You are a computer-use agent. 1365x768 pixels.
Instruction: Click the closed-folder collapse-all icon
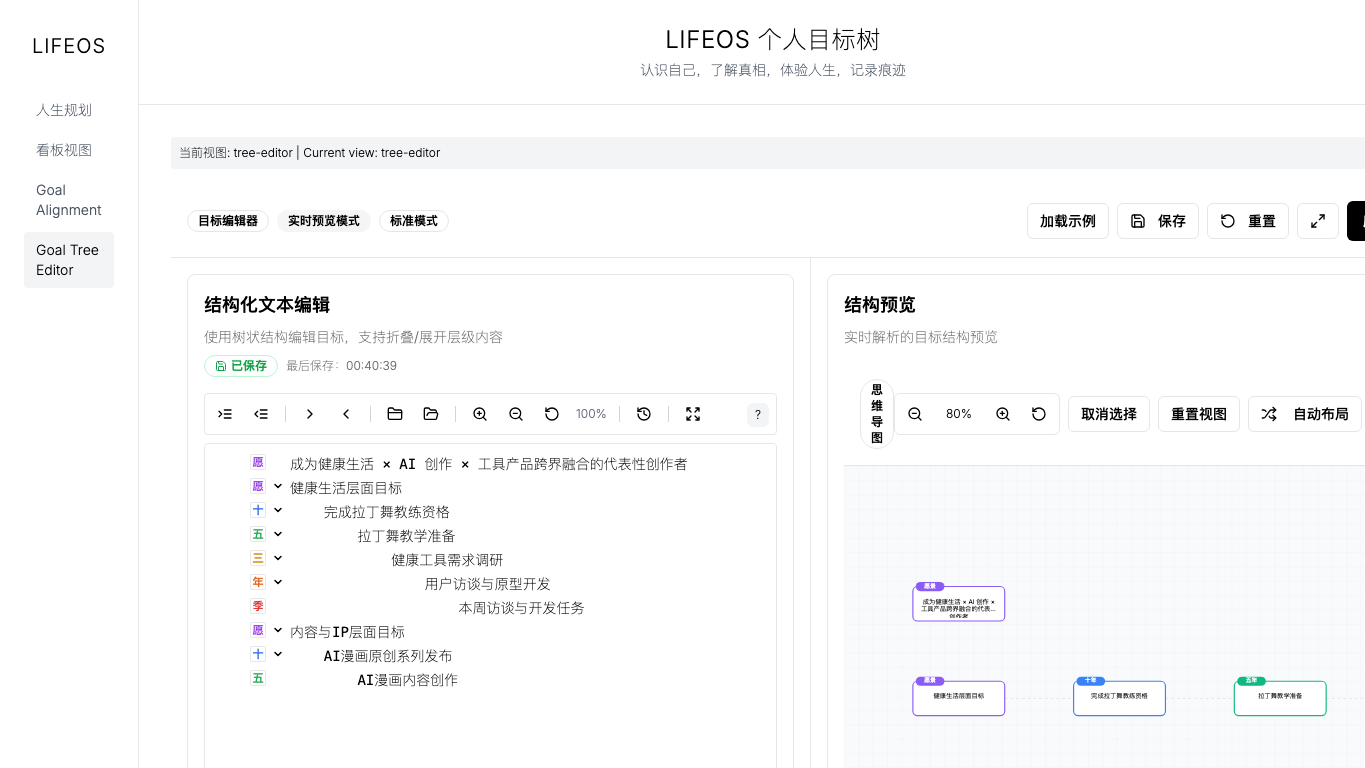coord(394,413)
